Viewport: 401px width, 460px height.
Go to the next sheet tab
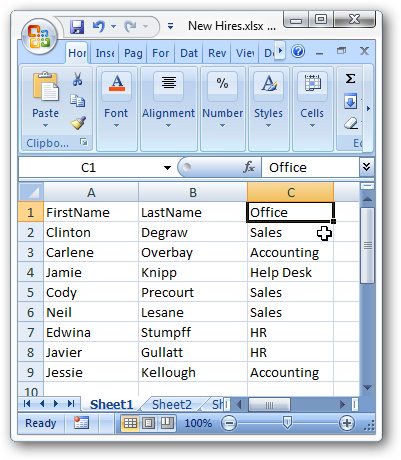[56, 404]
